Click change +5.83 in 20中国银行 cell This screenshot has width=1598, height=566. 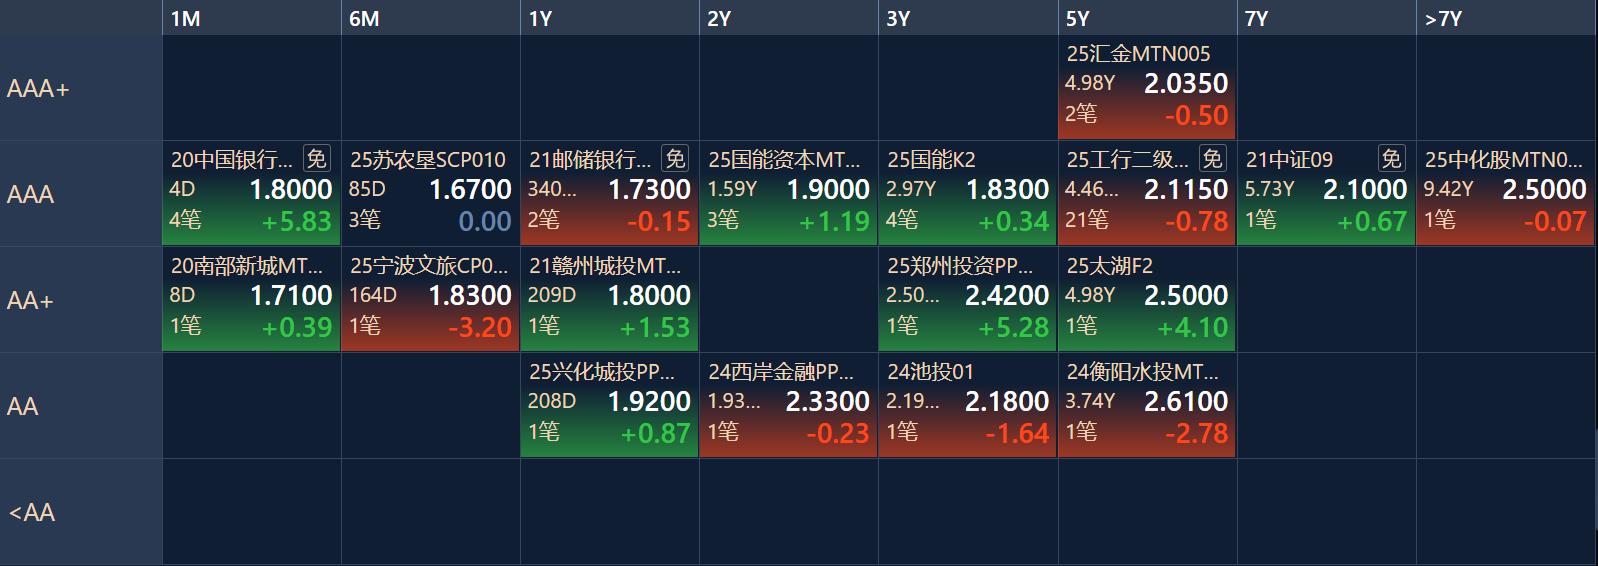(296, 222)
